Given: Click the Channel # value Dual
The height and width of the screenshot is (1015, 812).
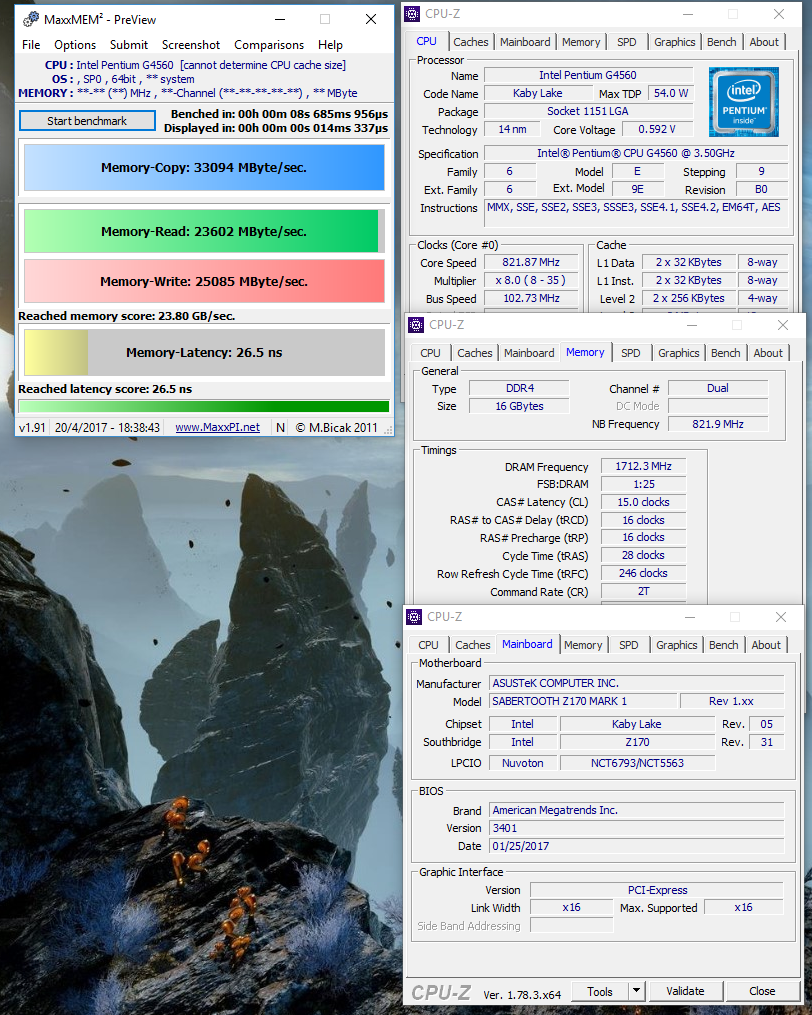Looking at the screenshot, I should [717, 388].
